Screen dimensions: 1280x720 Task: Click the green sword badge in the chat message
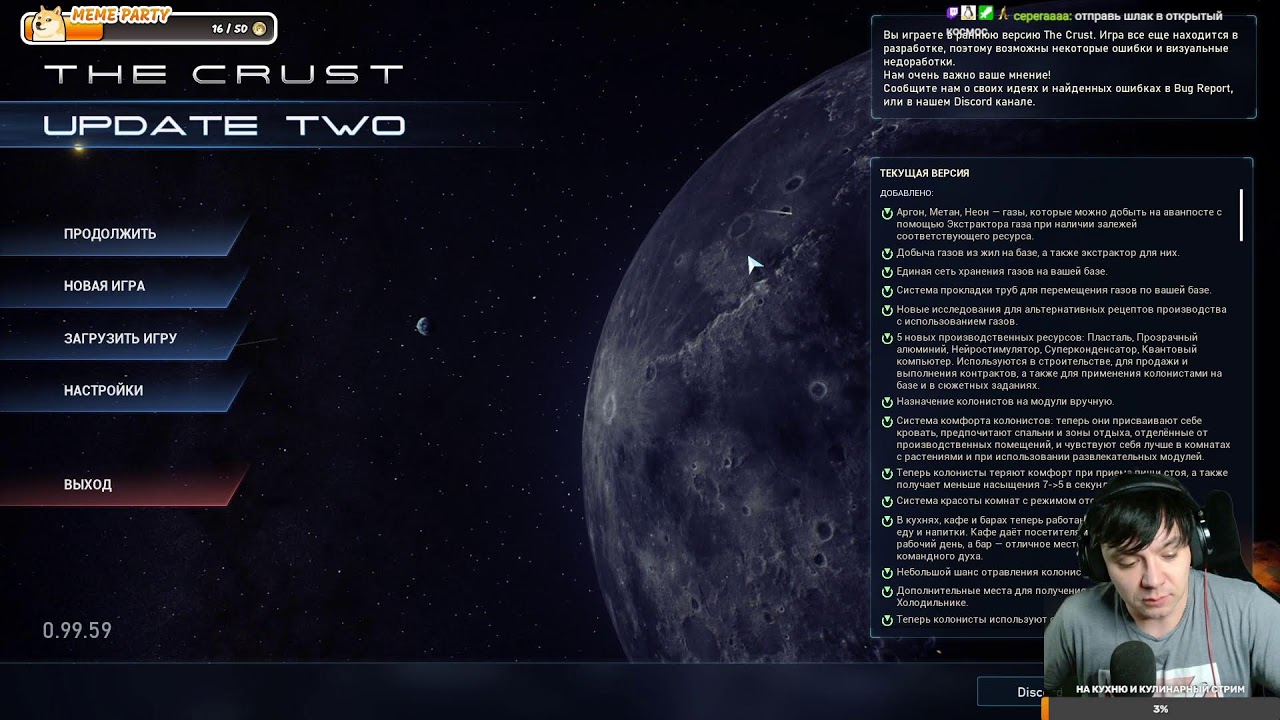coord(985,13)
